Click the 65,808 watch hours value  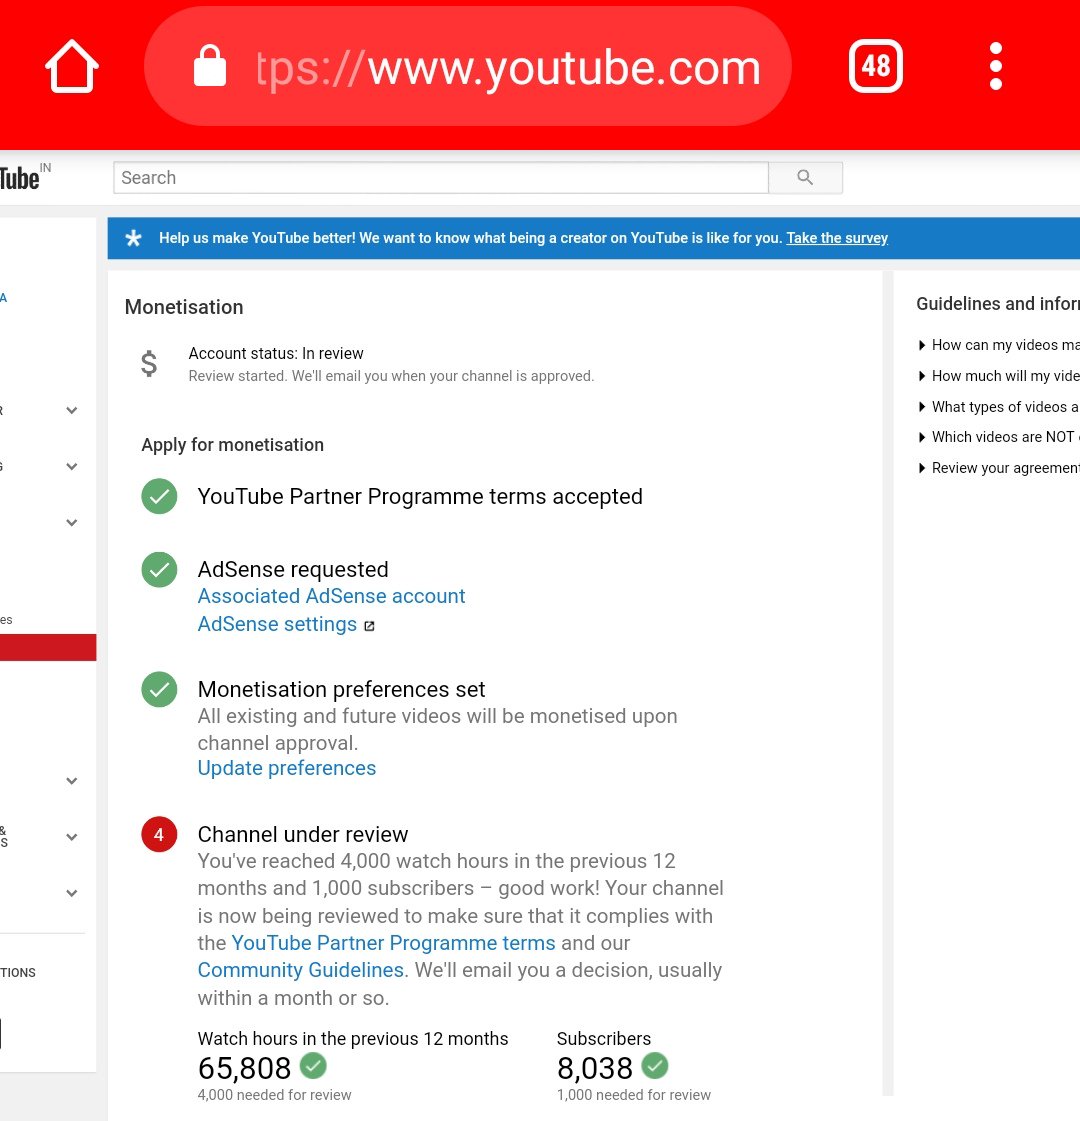click(x=244, y=1069)
